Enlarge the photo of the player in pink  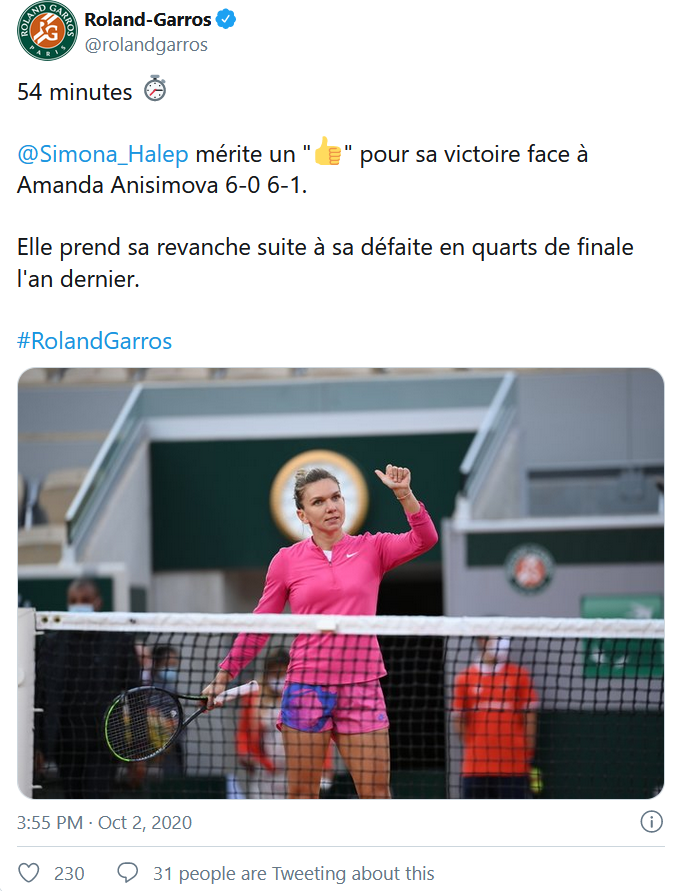(340, 583)
